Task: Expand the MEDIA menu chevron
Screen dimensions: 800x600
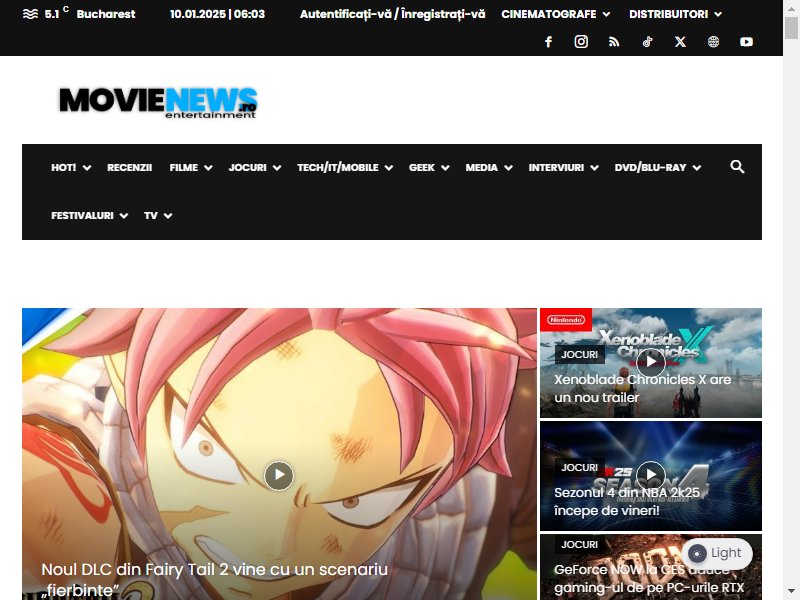Action: coord(508,168)
